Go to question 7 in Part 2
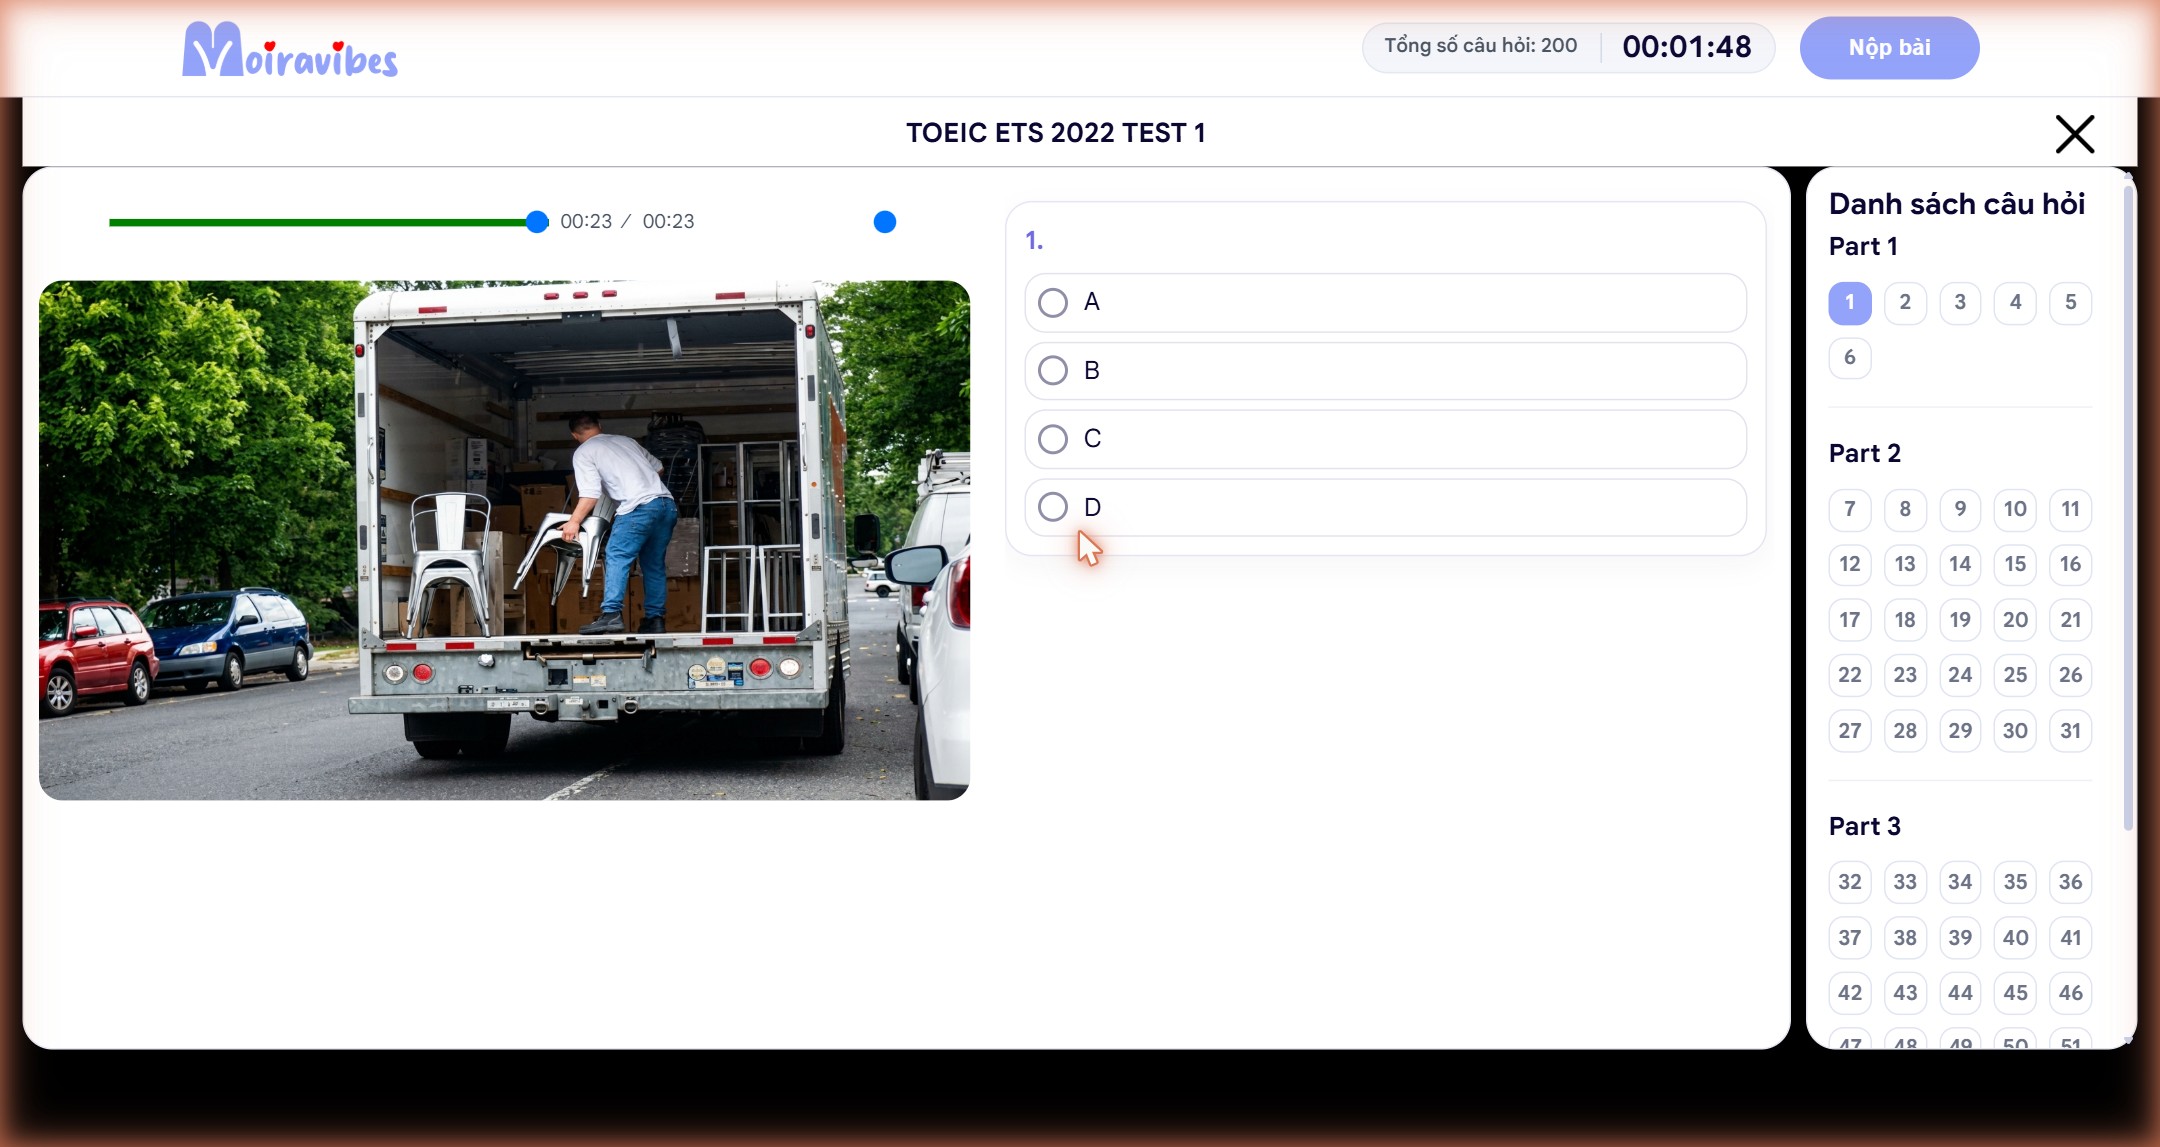This screenshot has width=2160, height=1147. [x=1850, y=509]
